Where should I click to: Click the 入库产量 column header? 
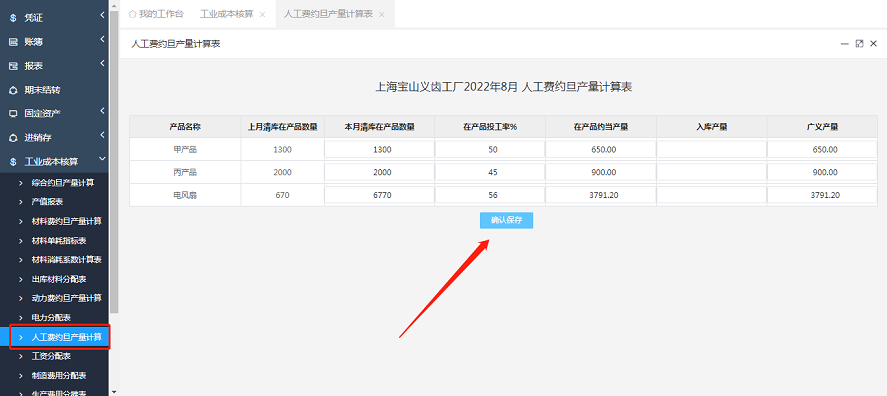712,127
